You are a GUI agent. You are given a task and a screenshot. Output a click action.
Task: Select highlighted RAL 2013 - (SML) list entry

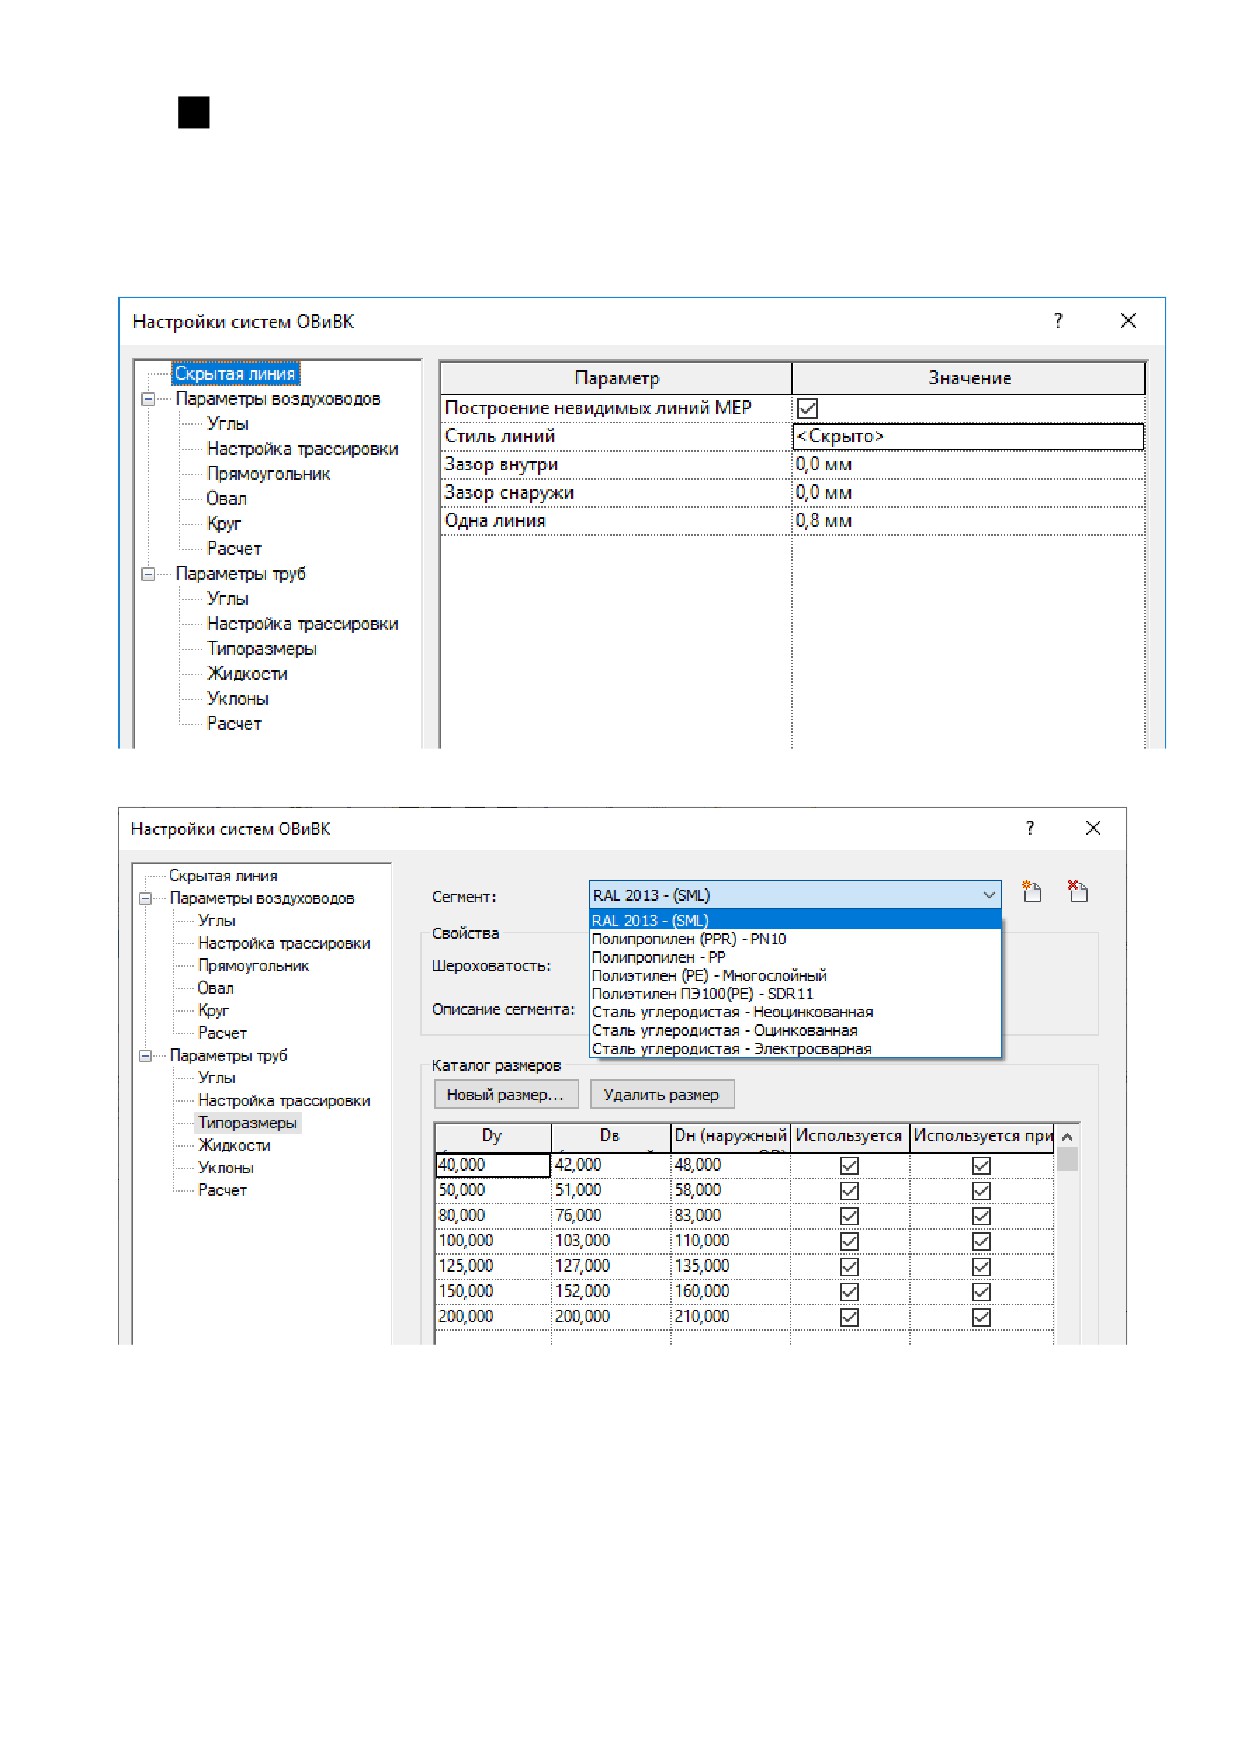pos(795,920)
